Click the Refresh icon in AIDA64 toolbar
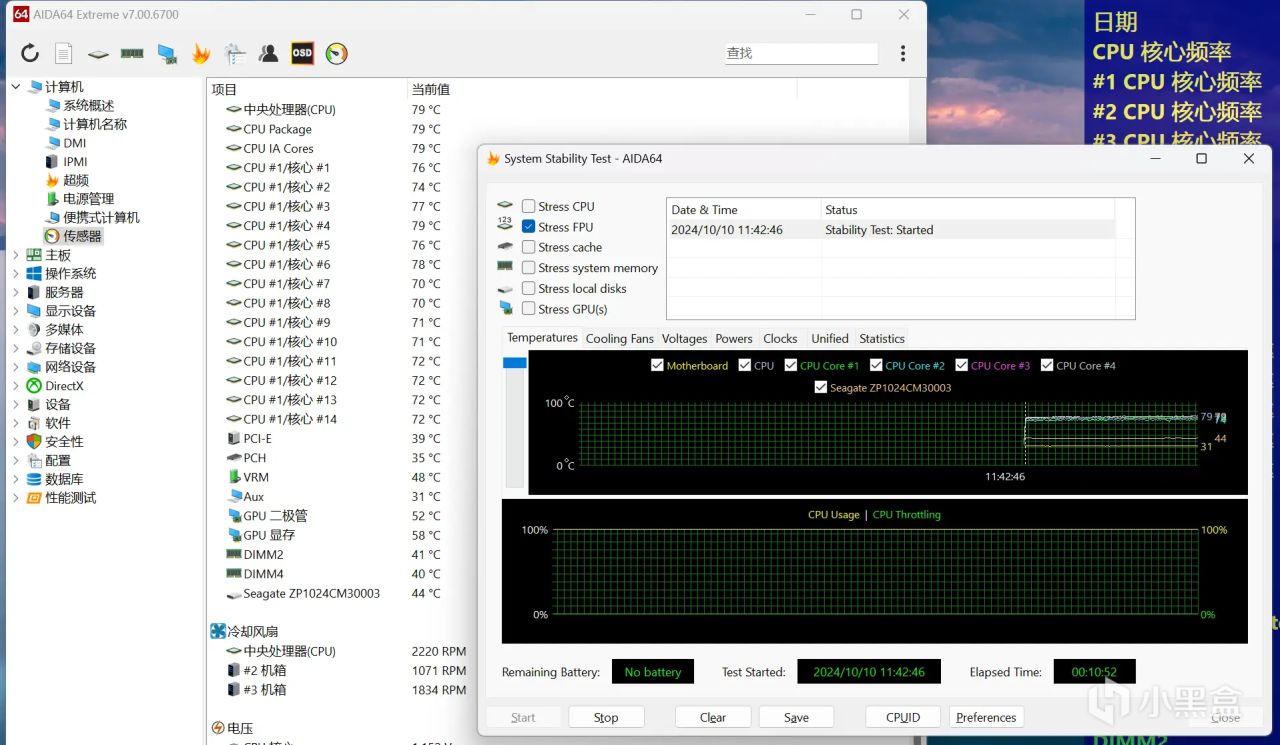The image size is (1280, 745). [30, 54]
